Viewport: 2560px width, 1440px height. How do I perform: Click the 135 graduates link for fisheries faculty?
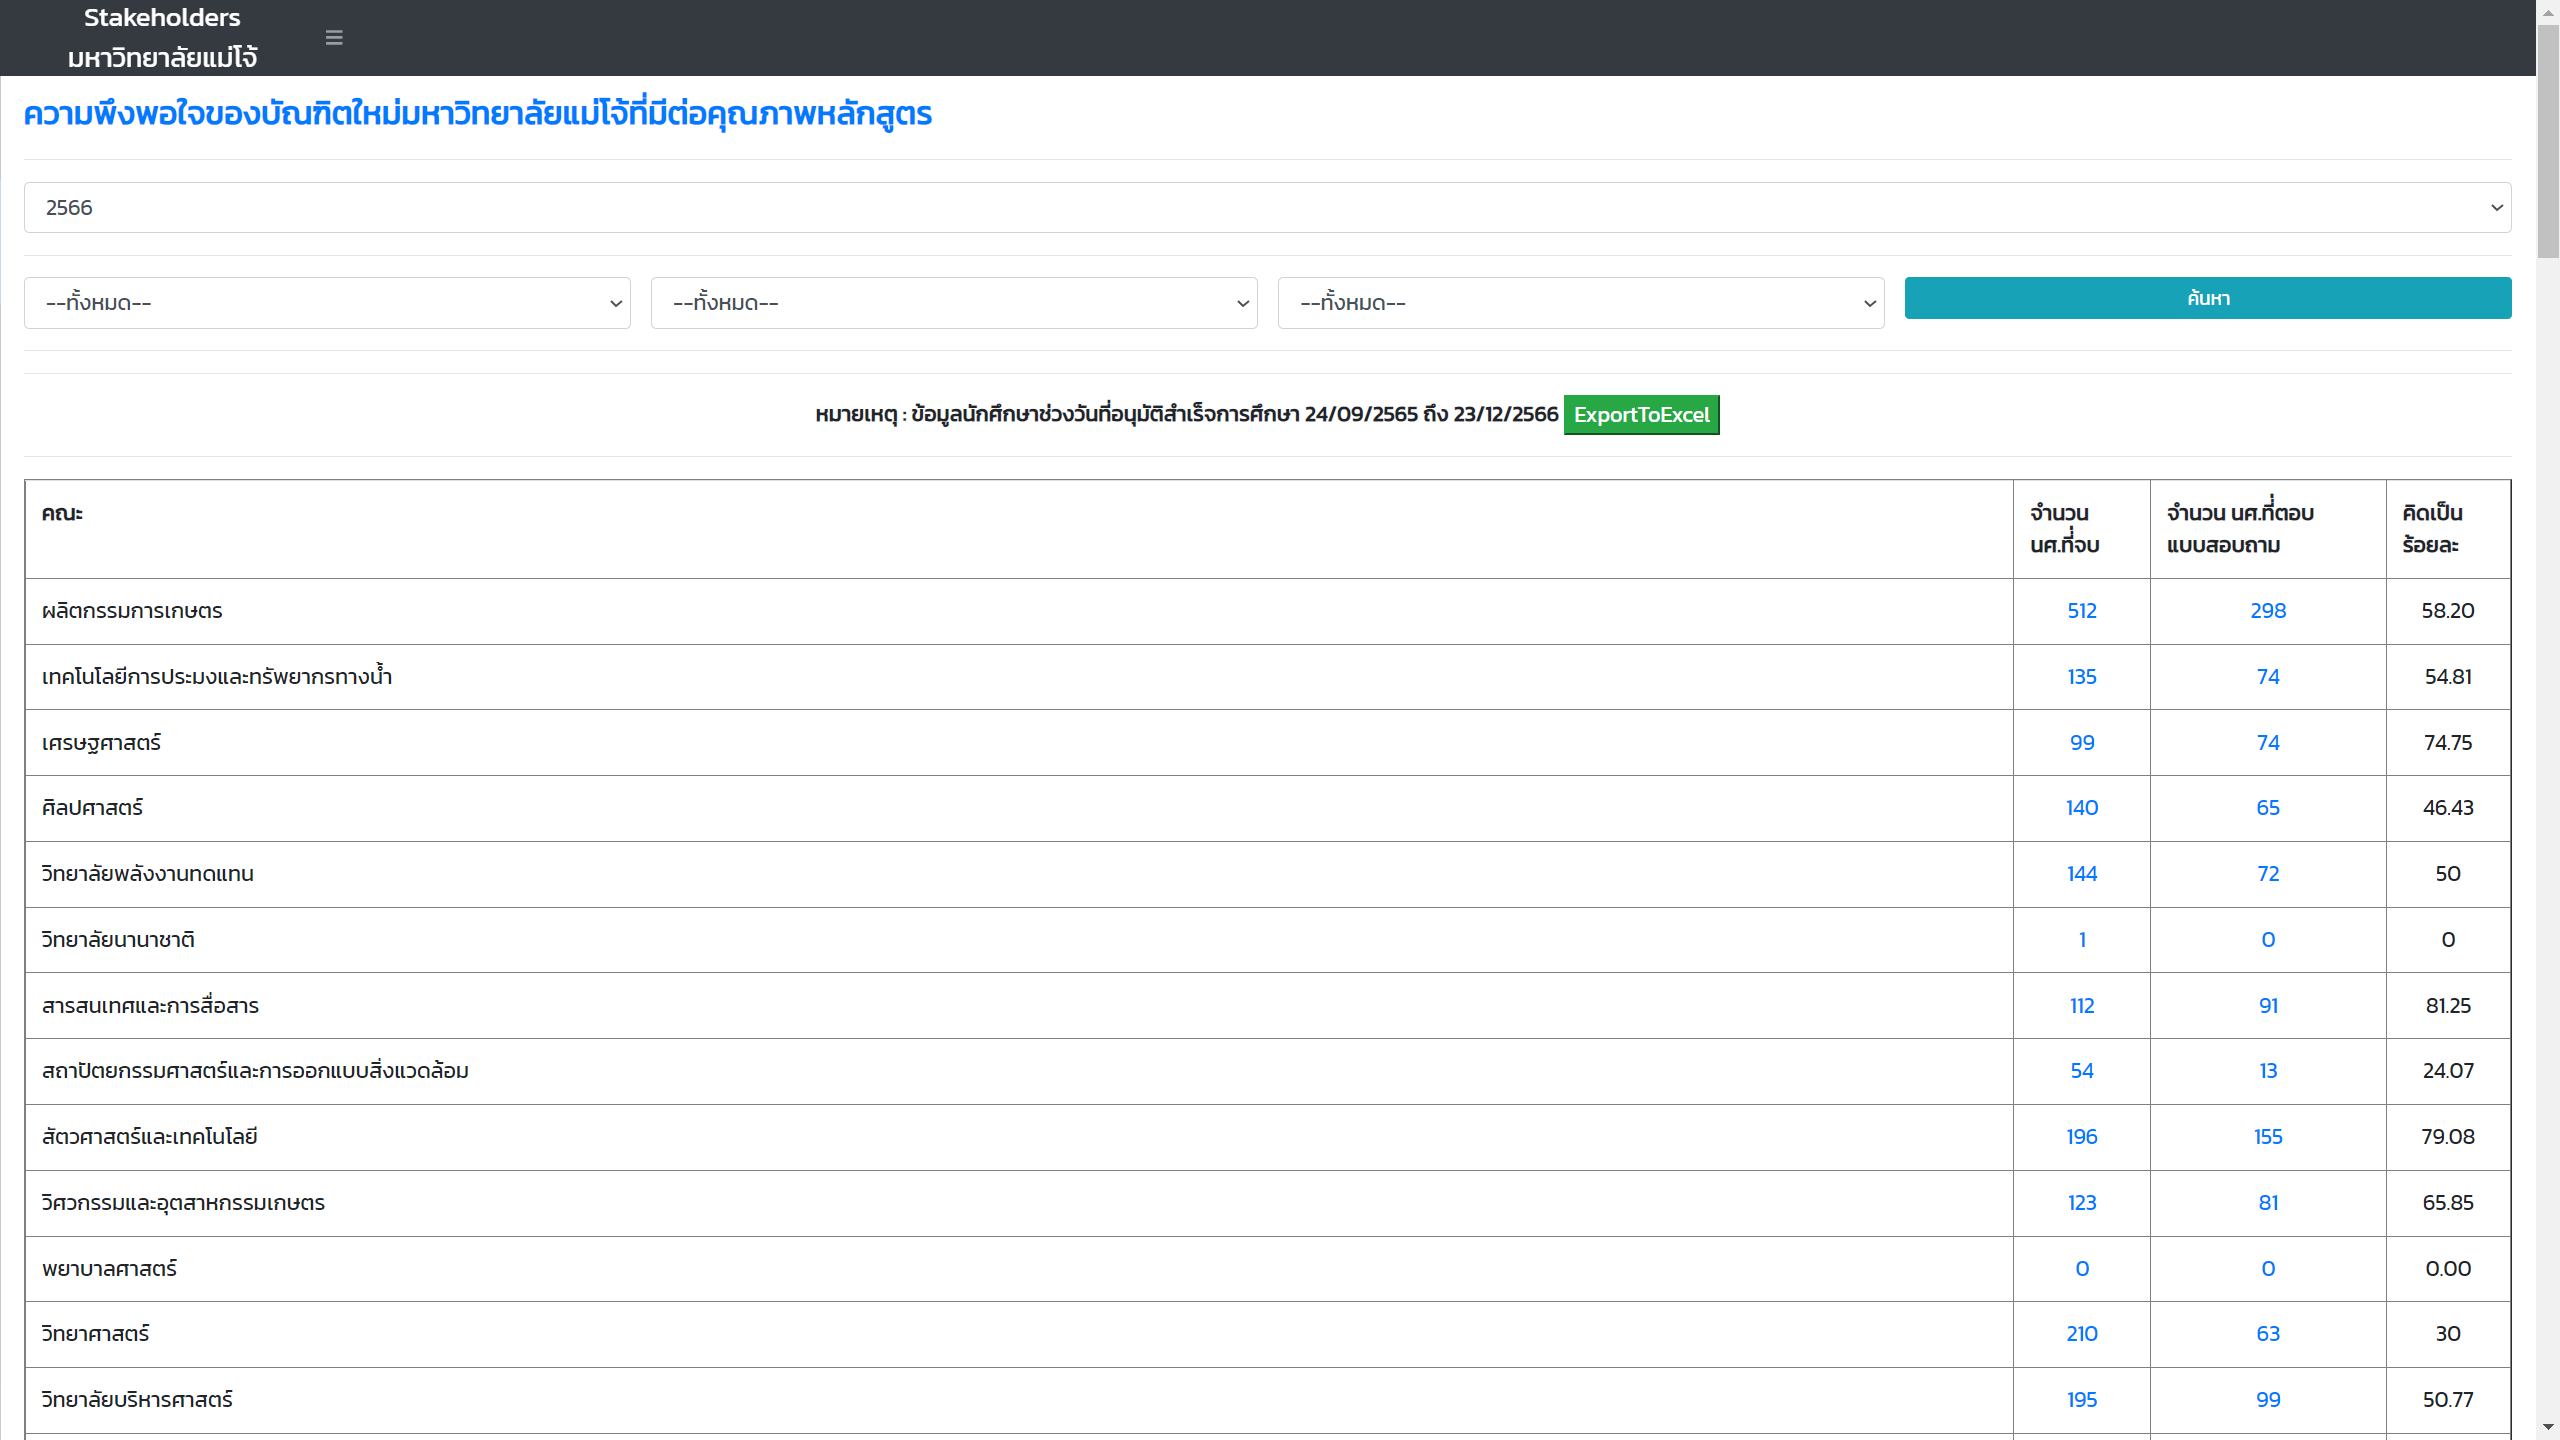[x=2081, y=677]
